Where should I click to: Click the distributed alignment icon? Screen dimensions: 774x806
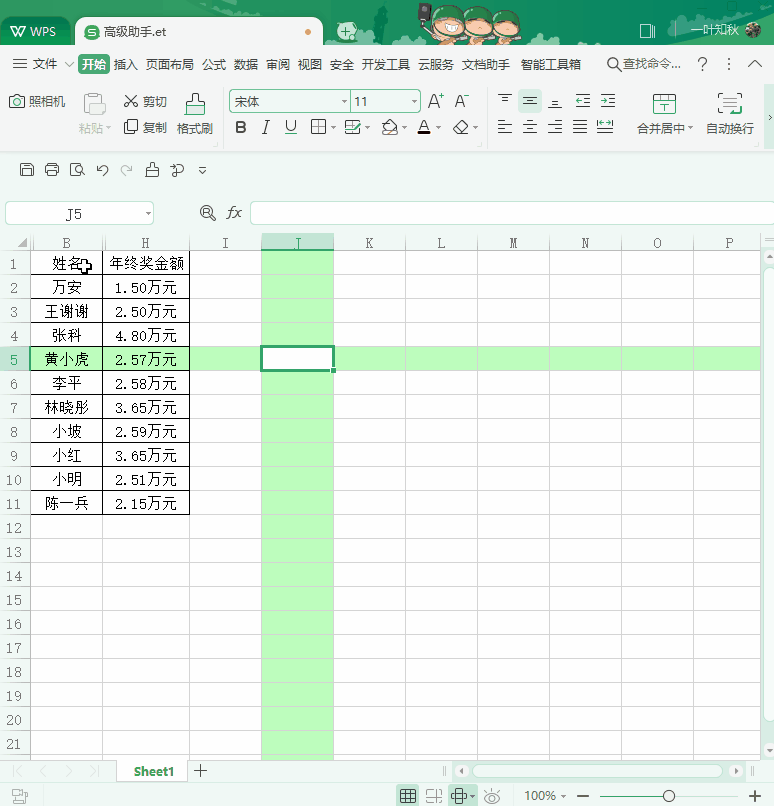(x=605, y=126)
